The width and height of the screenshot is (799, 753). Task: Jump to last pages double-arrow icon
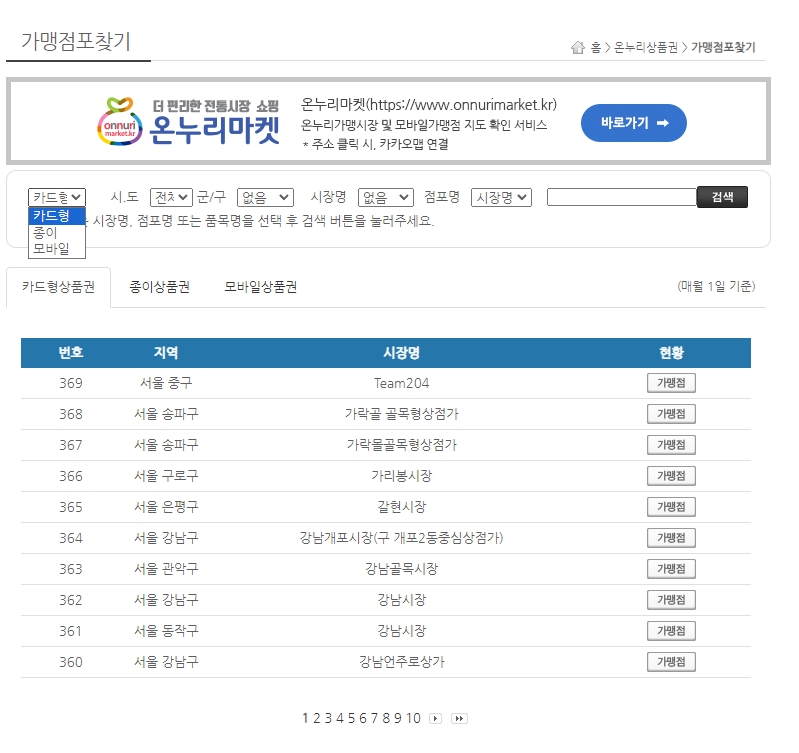pos(459,718)
